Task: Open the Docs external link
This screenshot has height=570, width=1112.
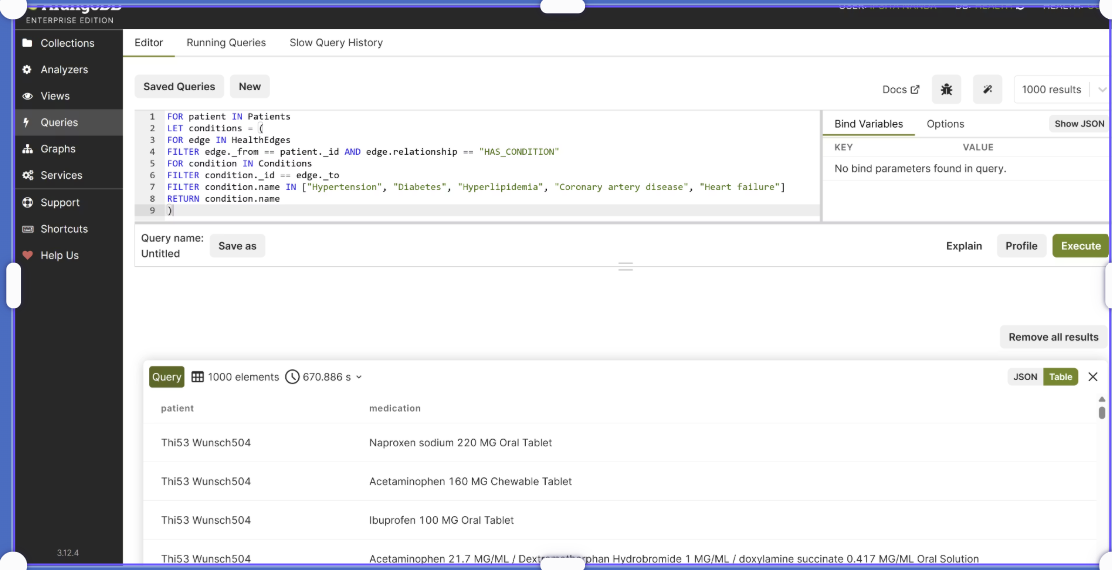Action: pyautogui.click(x=901, y=89)
